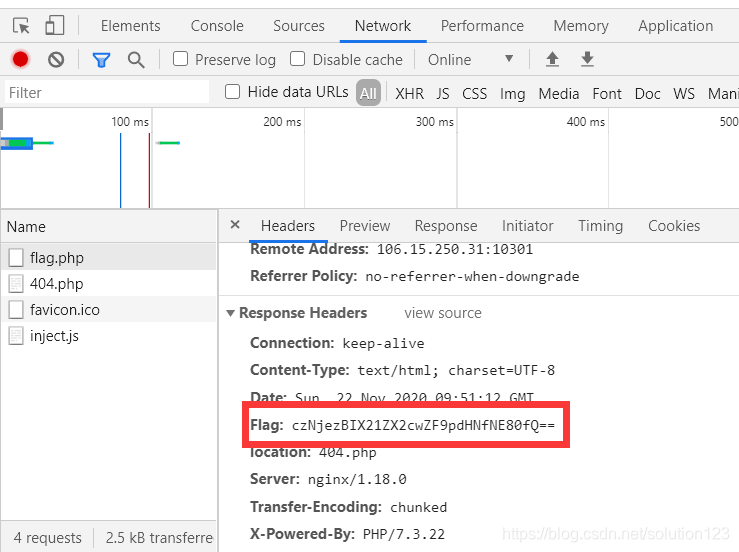739x552 pixels.
Task: Open the Preview tab
Action: (x=365, y=226)
